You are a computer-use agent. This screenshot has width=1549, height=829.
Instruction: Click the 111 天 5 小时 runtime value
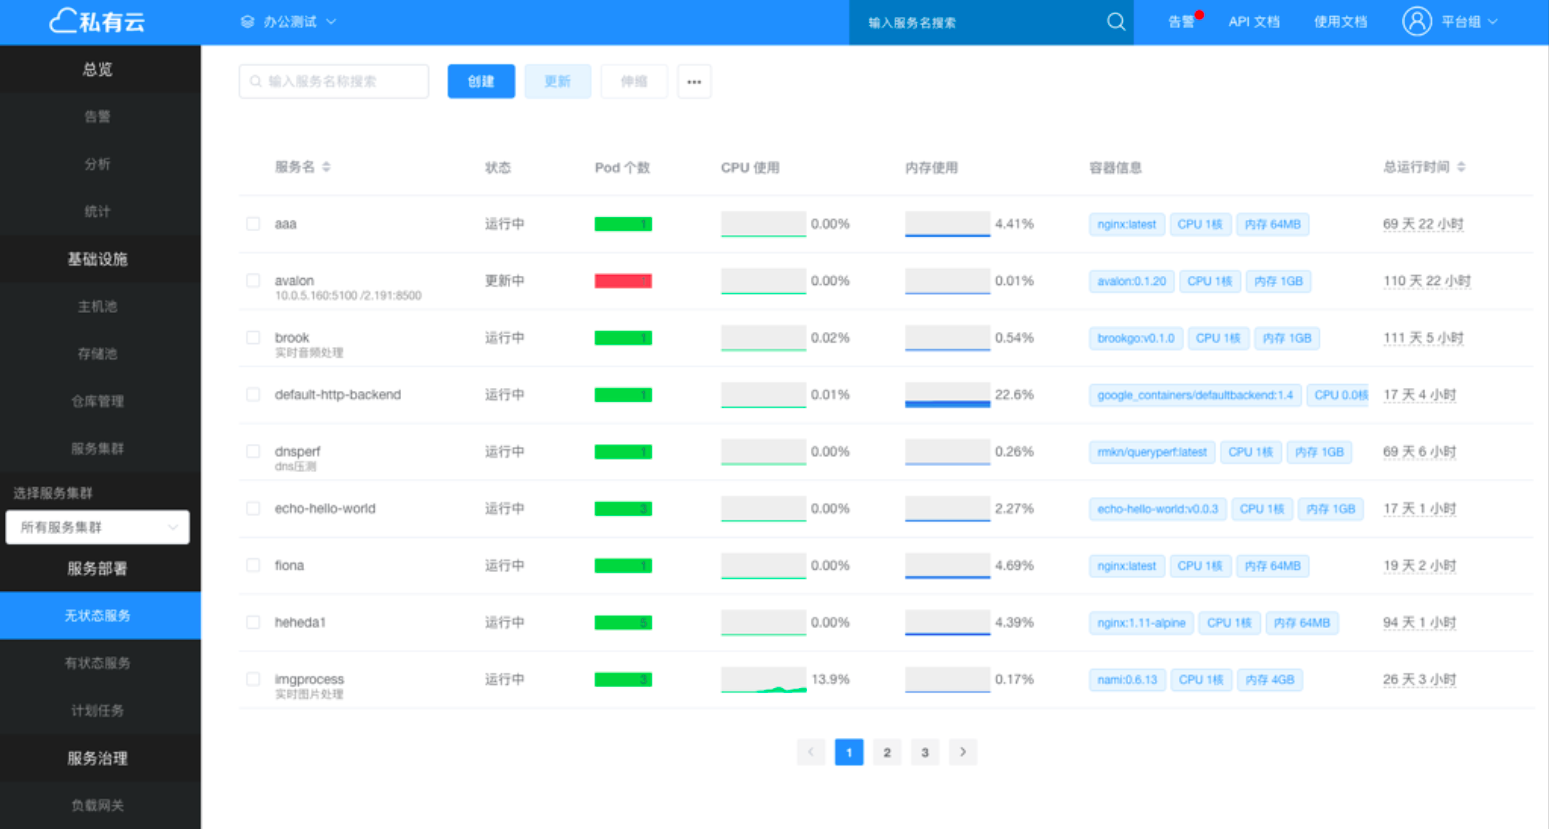[x=1423, y=338]
